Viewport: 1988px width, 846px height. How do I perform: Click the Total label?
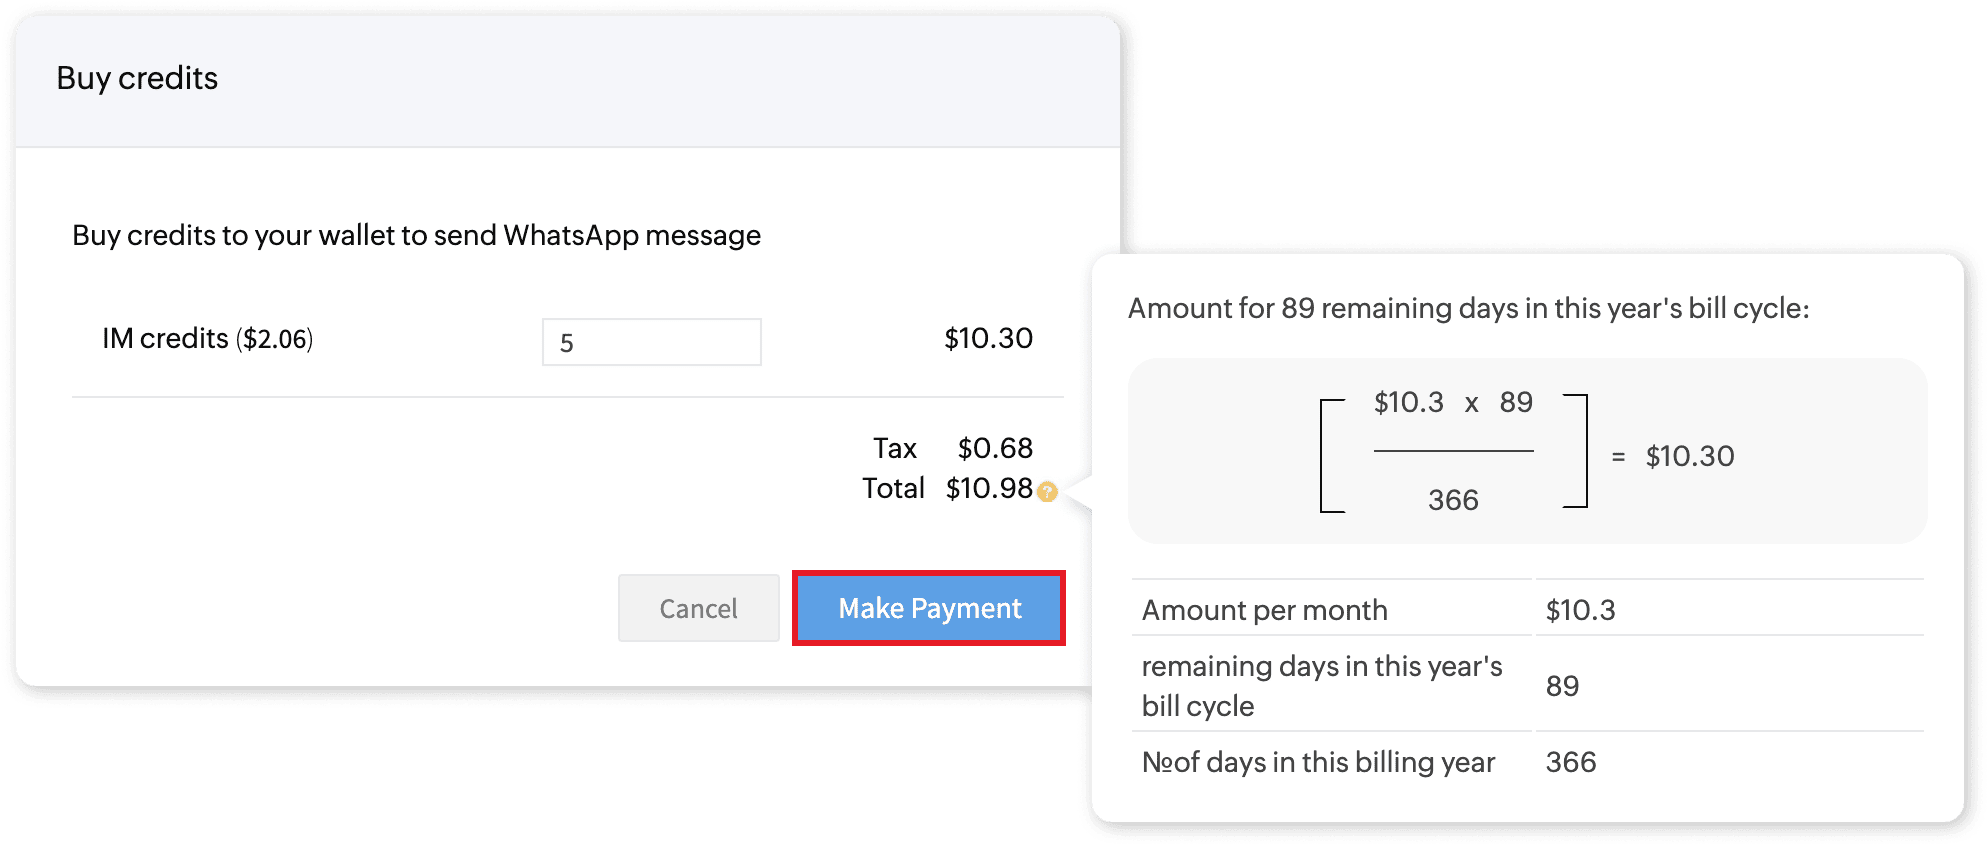[x=893, y=488]
